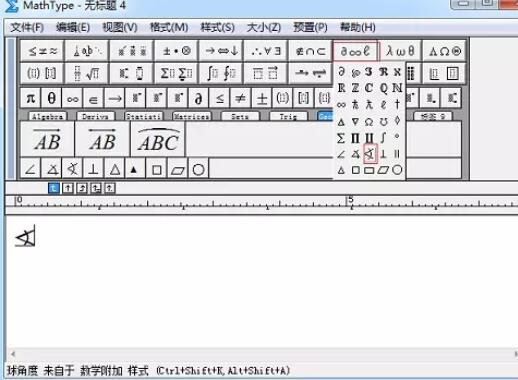
Task: Insert square brackets template from small bar
Action: tap(304, 98)
